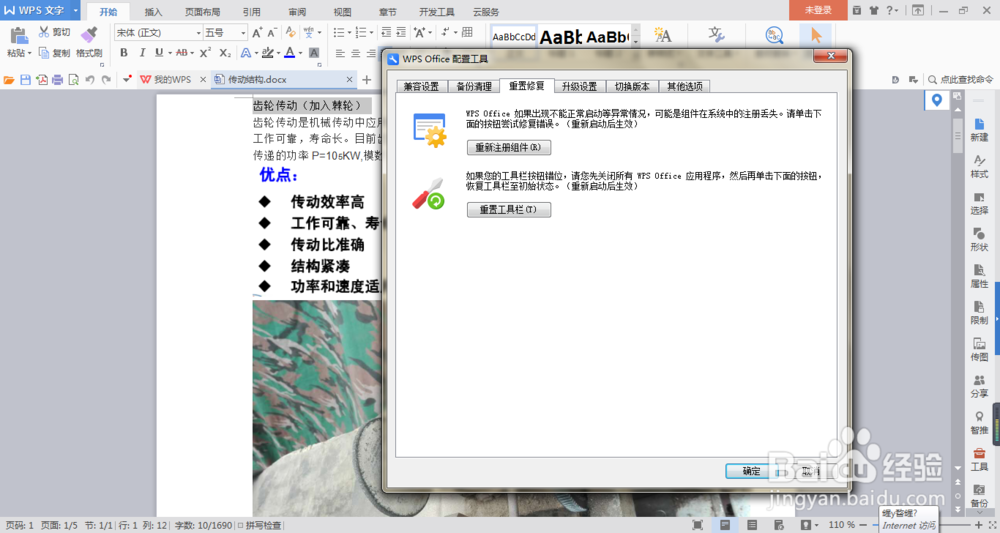Toggle superscript X² formatting

click(x=205, y=53)
